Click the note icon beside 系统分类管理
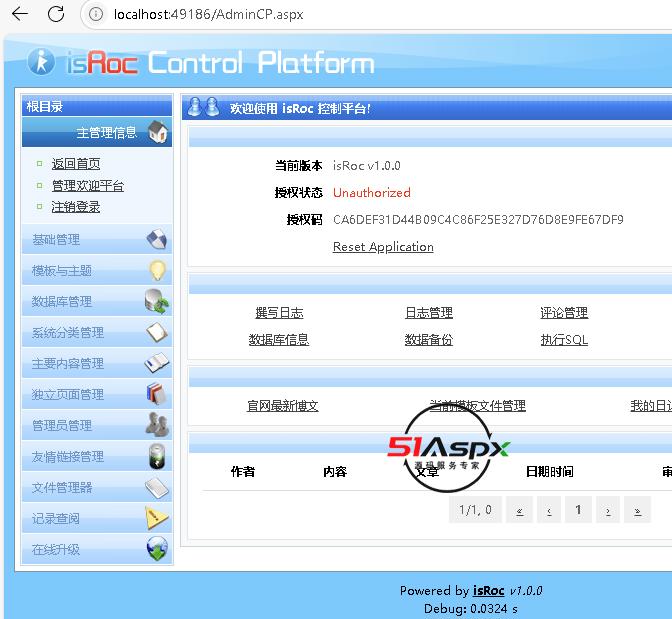The height and width of the screenshot is (619, 672). point(157,332)
